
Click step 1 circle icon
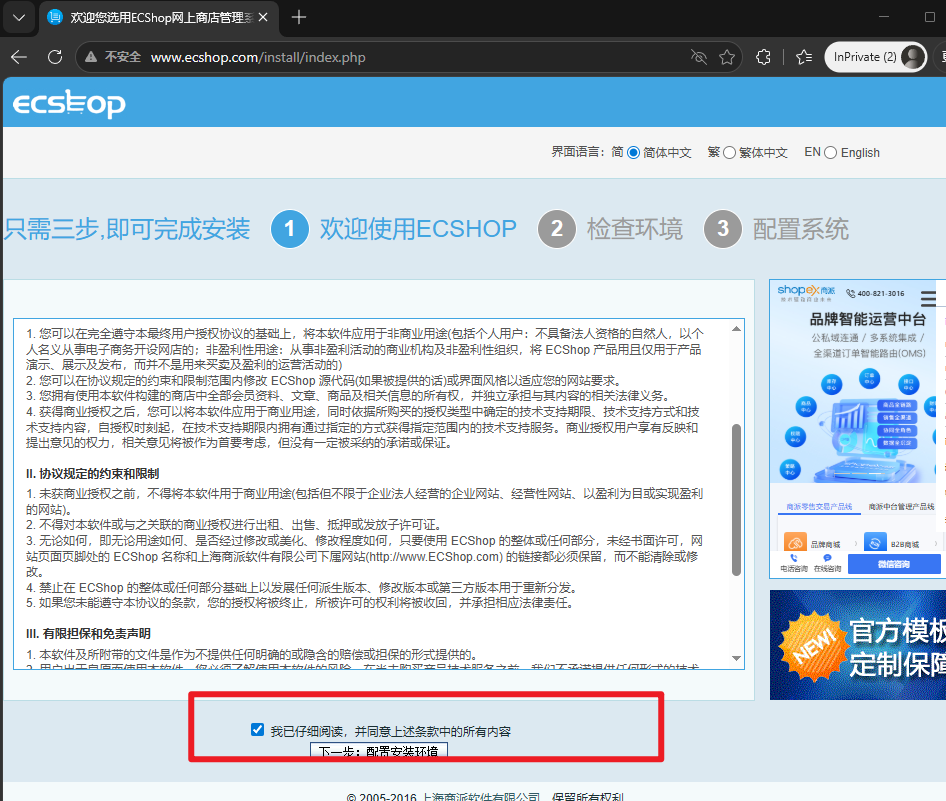(x=290, y=229)
